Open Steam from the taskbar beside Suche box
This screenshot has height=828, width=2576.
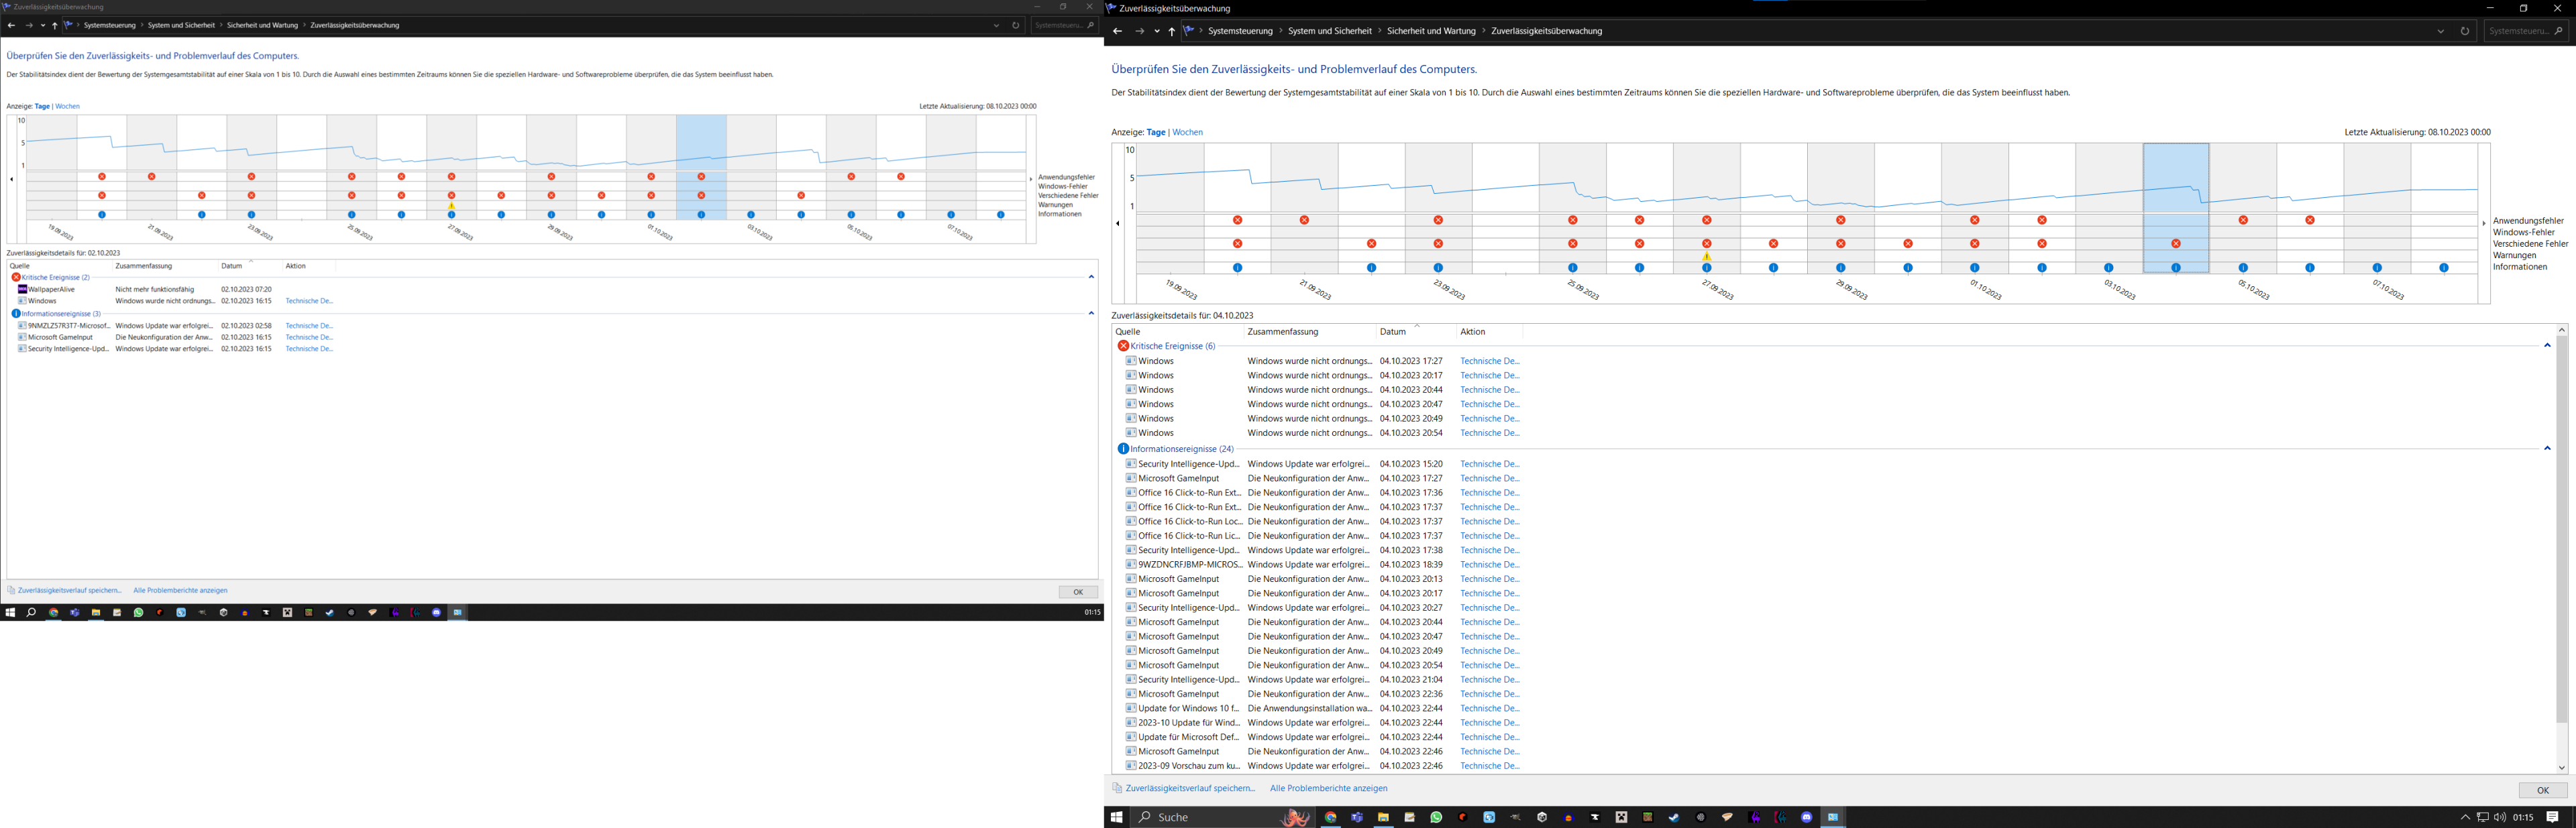click(x=1674, y=817)
